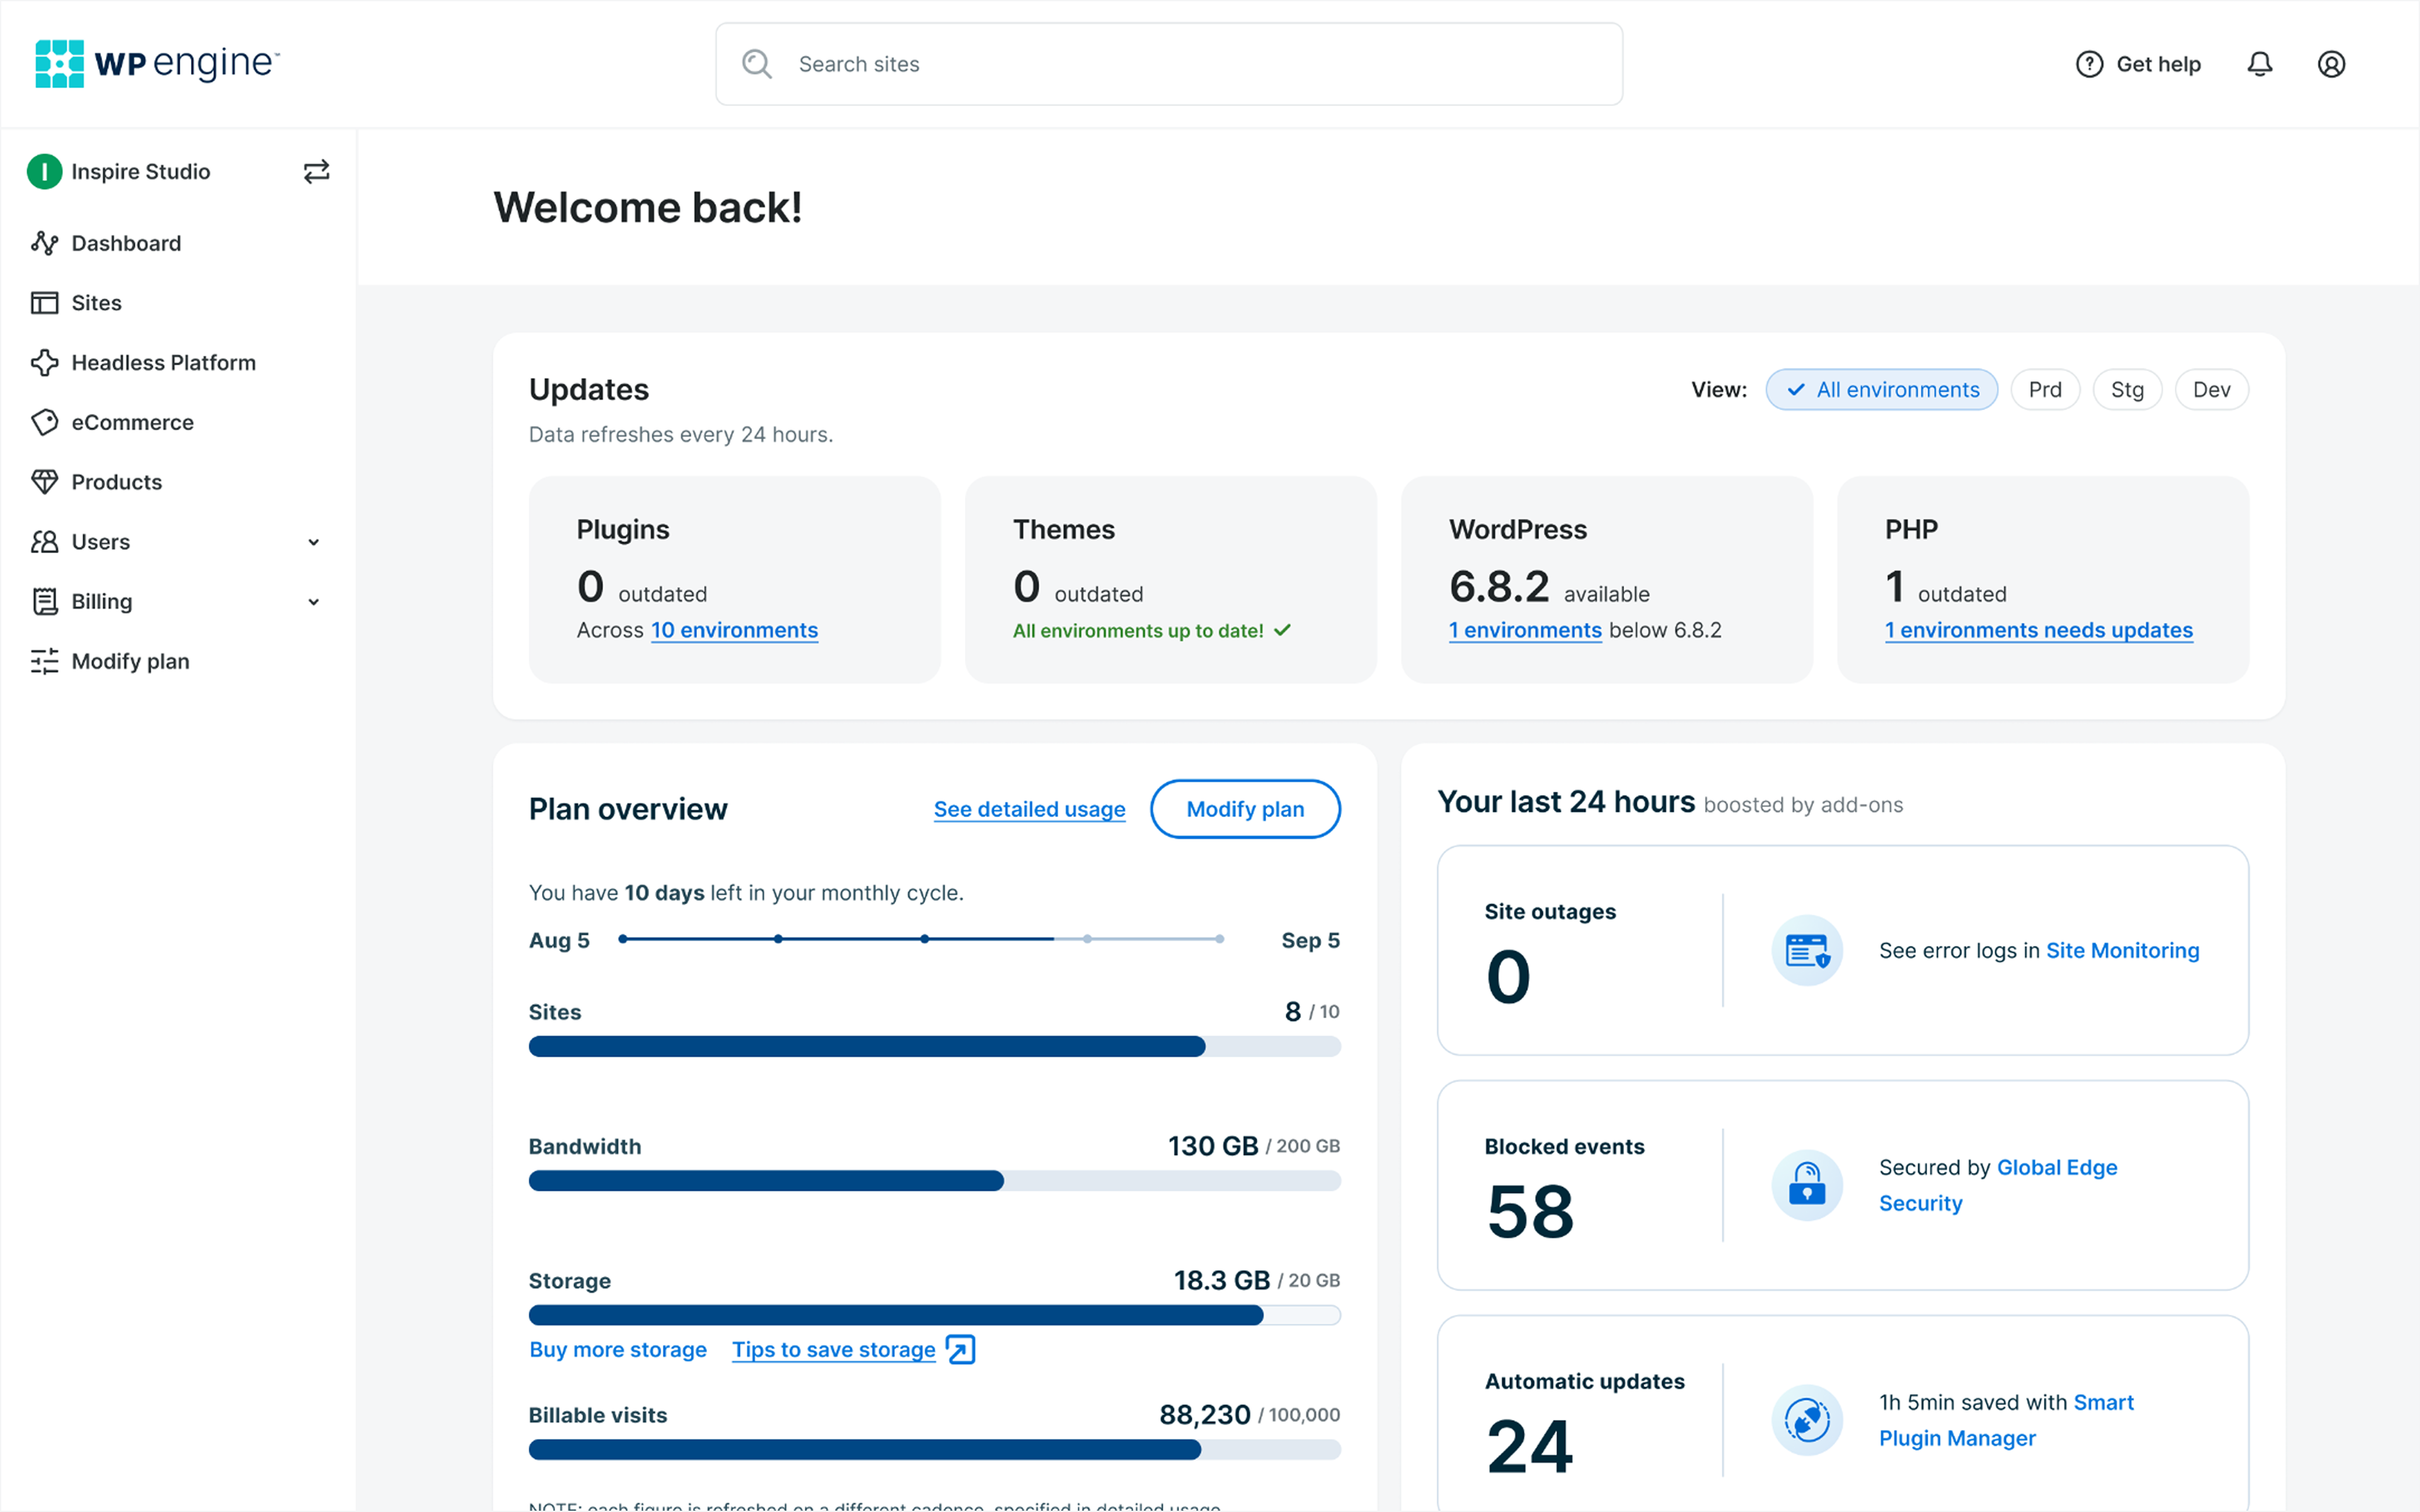
Task: Click the external link icon beside storage tips
Action: tap(960, 1350)
